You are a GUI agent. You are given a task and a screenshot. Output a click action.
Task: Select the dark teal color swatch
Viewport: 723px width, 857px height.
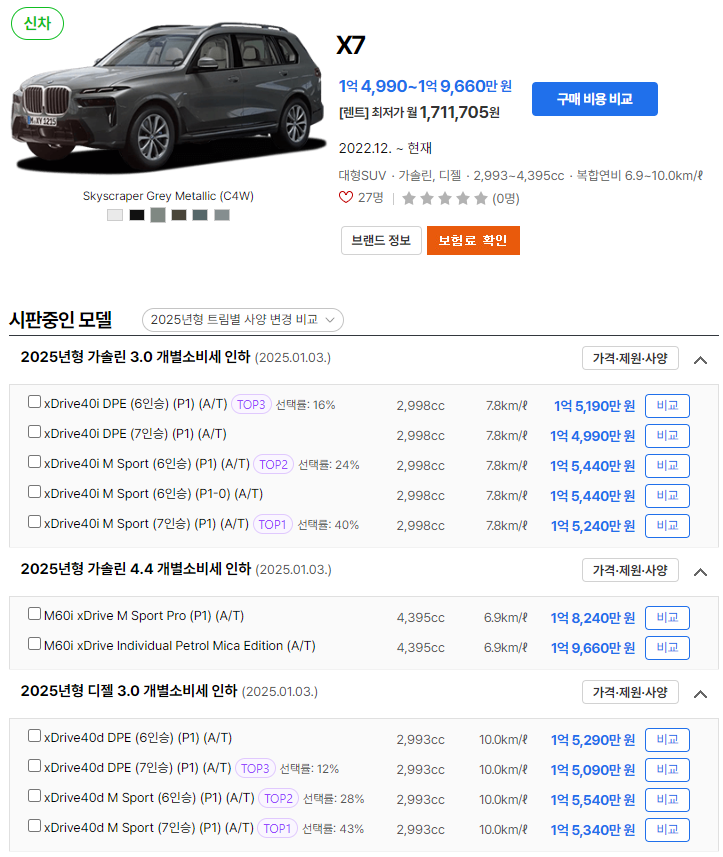200,215
